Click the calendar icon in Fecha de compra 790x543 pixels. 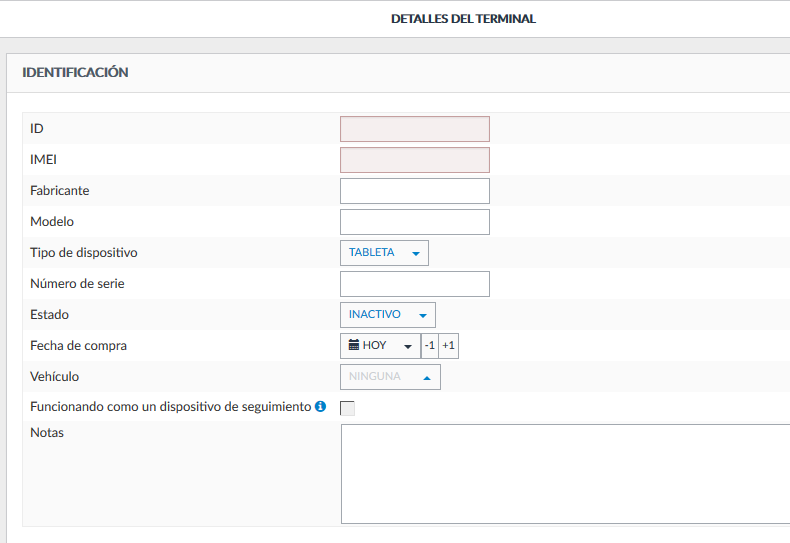[x=353, y=345]
